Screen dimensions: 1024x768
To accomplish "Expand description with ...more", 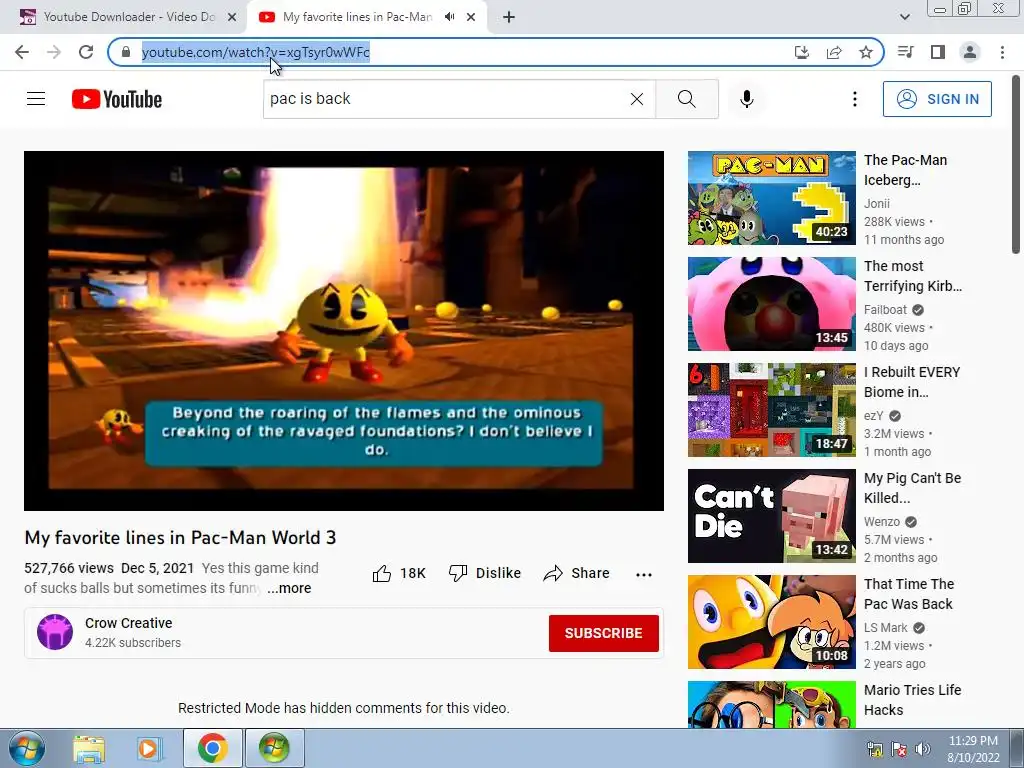I will (289, 588).
